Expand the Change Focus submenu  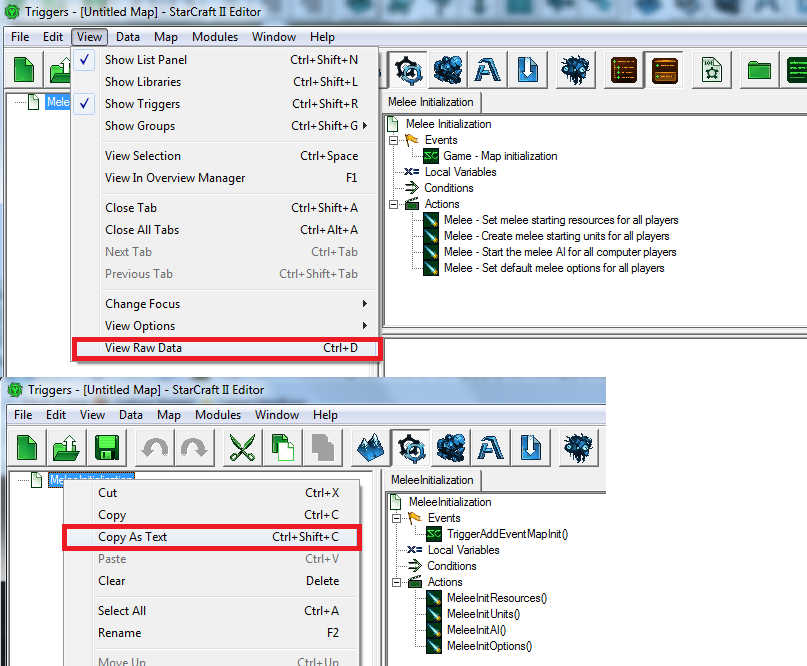point(225,304)
